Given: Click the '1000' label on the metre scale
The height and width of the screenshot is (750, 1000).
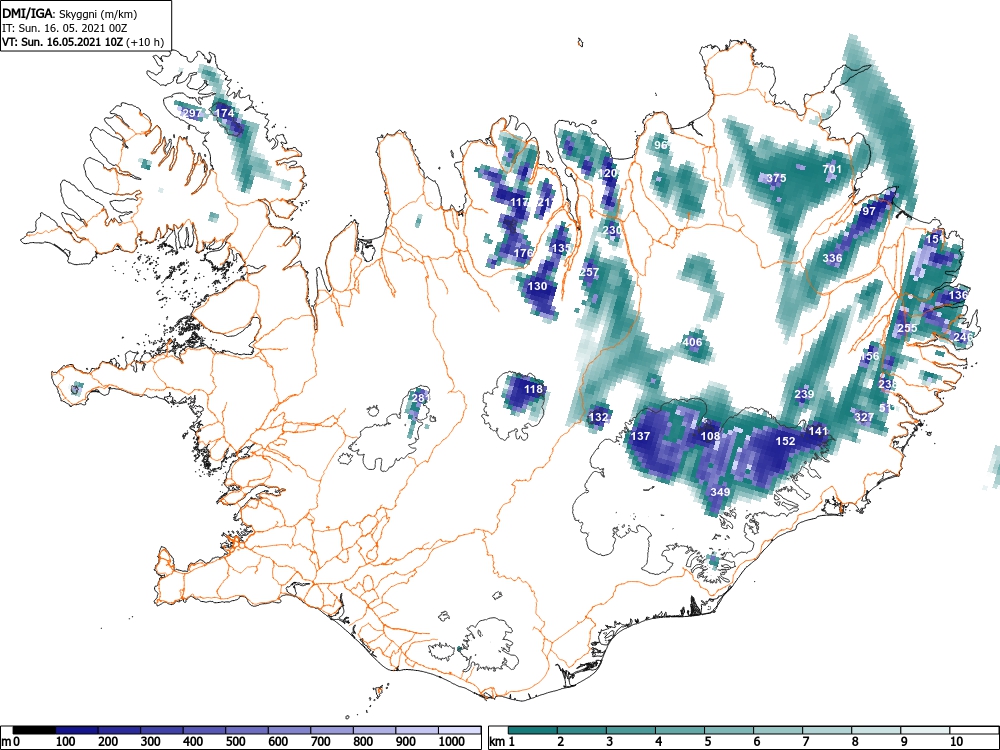Looking at the screenshot, I should point(452,742).
